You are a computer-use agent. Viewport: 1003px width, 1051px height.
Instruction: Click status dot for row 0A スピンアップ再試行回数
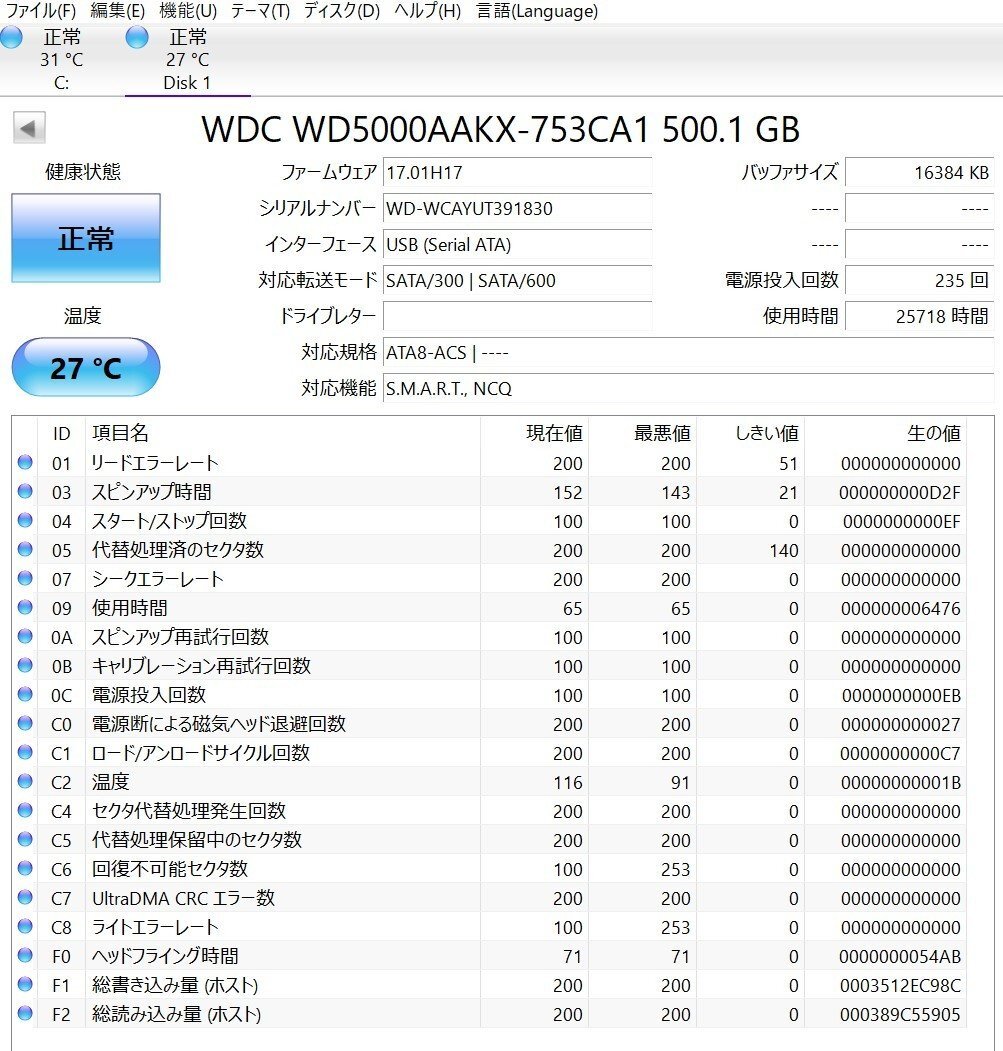(x=25, y=636)
